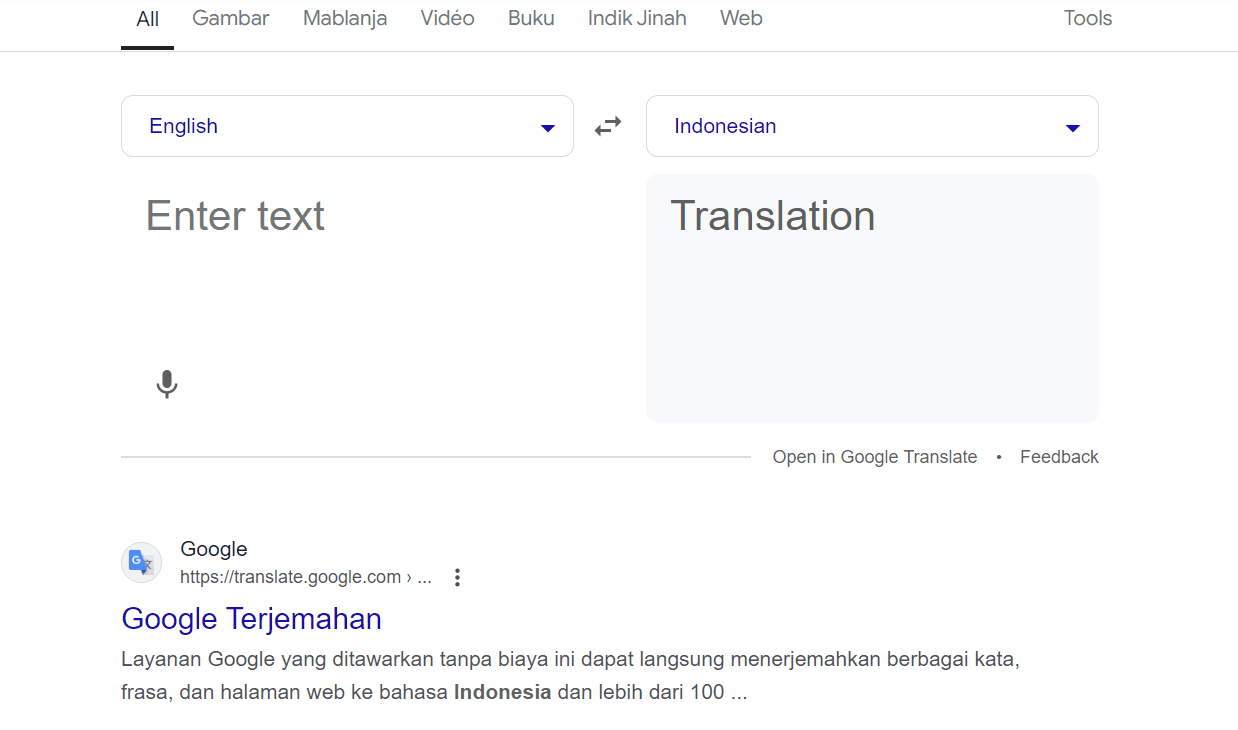Select the All results tab
This screenshot has width=1238, height=730.
147,19
